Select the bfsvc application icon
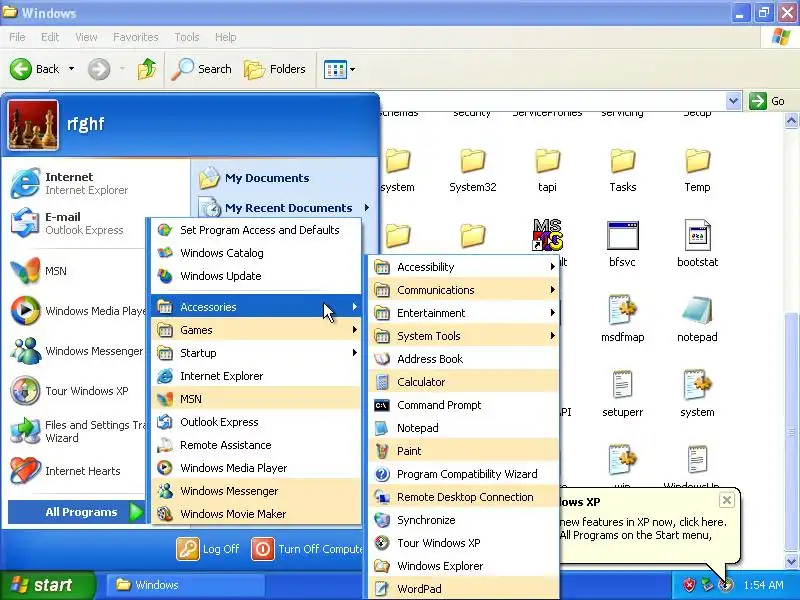 pos(622,235)
